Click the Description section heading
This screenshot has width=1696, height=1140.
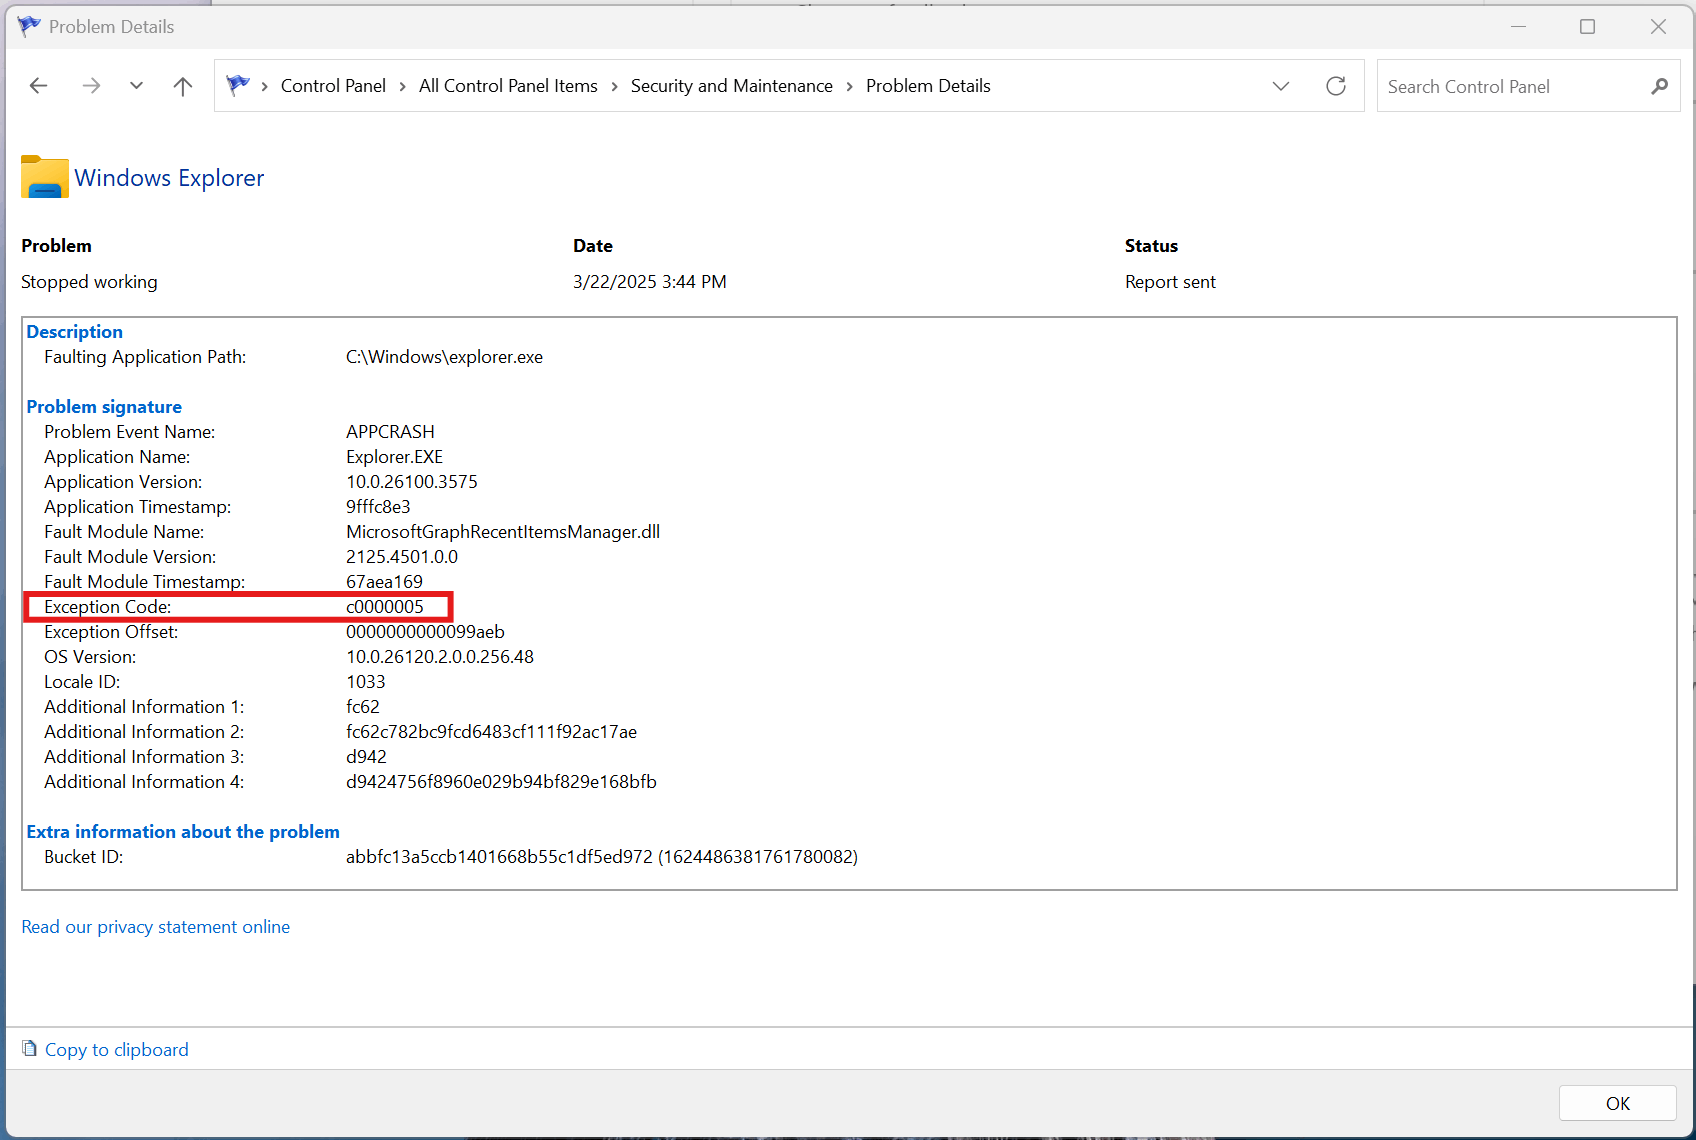click(x=74, y=332)
